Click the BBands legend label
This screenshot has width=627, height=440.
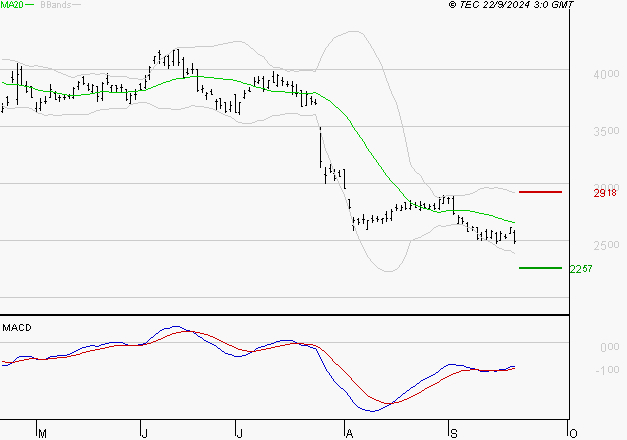[x=56, y=5]
